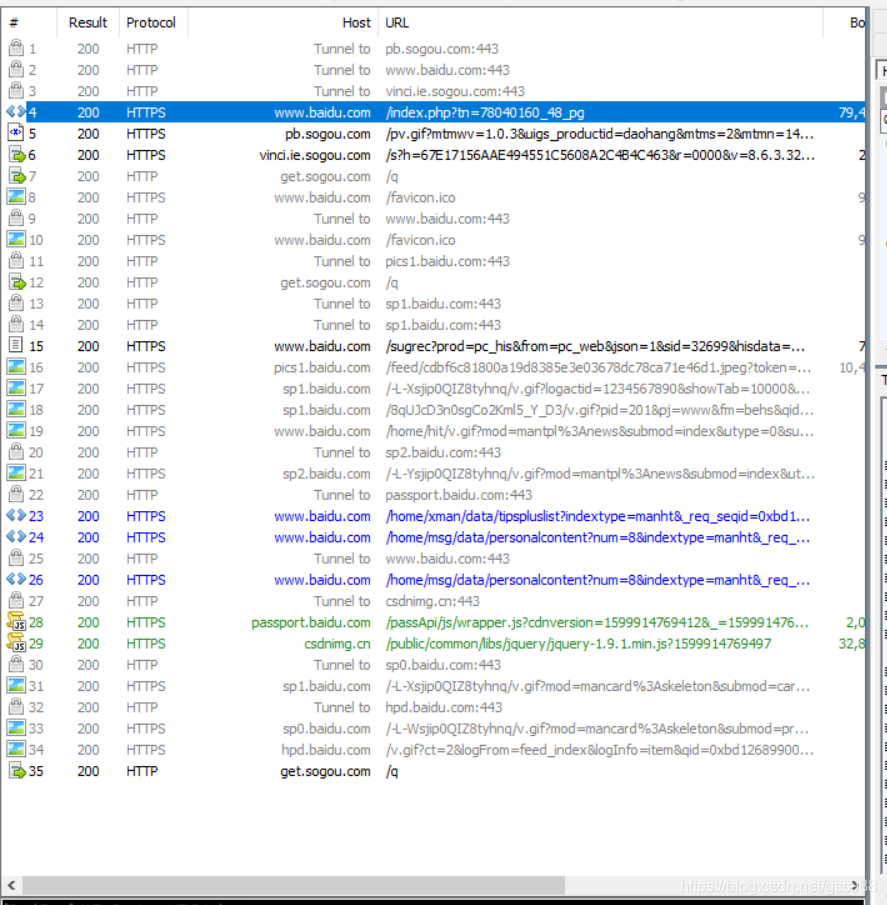This screenshot has width=887, height=905.
Task: Select the /8qUJcD3n0sgCo2Kml5_Y_D3 URL
Action: pyautogui.click(x=600, y=410)
